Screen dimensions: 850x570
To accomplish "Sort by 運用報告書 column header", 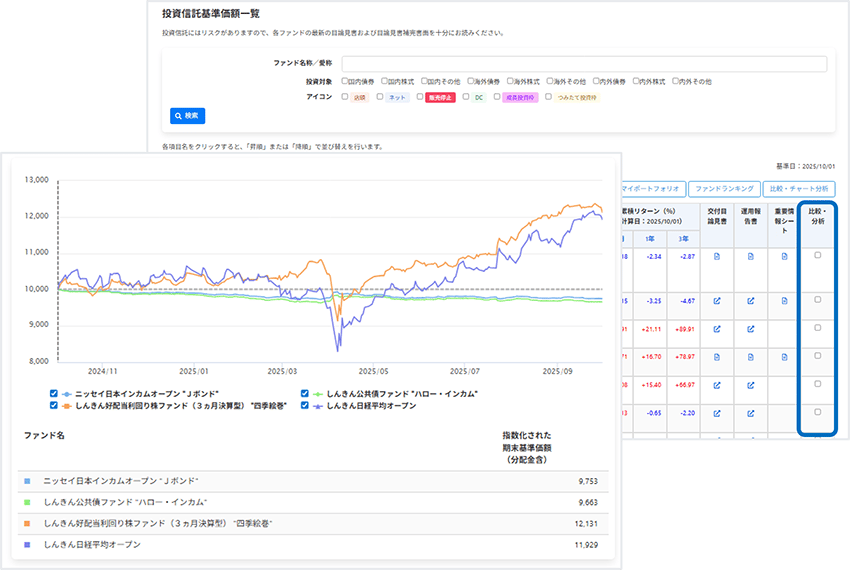I will pyautogui.click(x=751, y=216).
